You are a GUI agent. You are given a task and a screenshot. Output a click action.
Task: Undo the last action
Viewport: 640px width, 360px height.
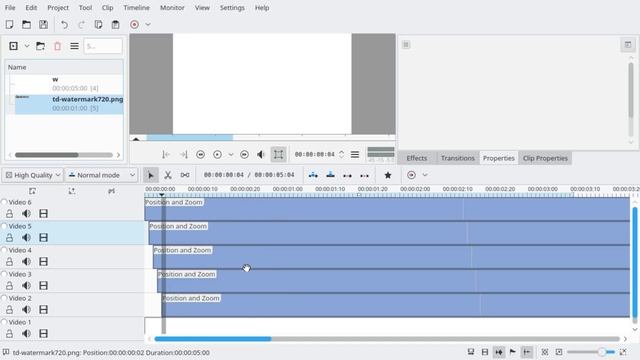click(x=64, y=24)
